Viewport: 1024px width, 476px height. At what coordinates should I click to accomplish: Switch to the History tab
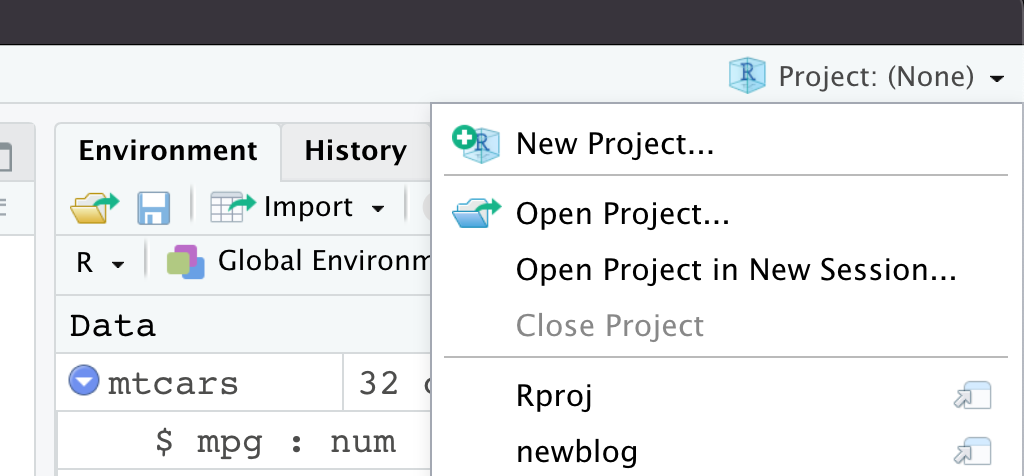coord(355,151)
